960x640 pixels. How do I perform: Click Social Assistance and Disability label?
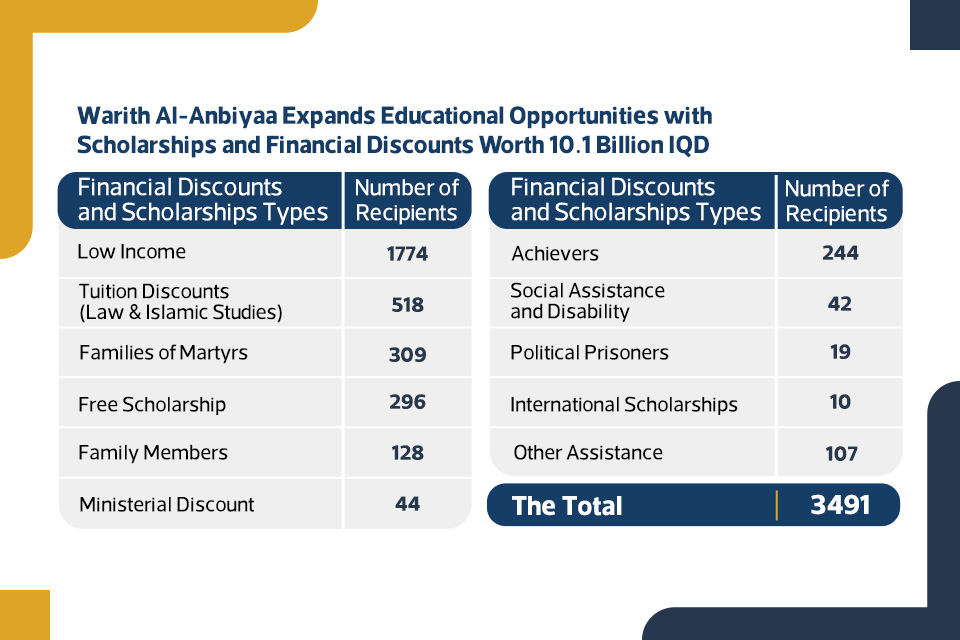coord(587,301)
